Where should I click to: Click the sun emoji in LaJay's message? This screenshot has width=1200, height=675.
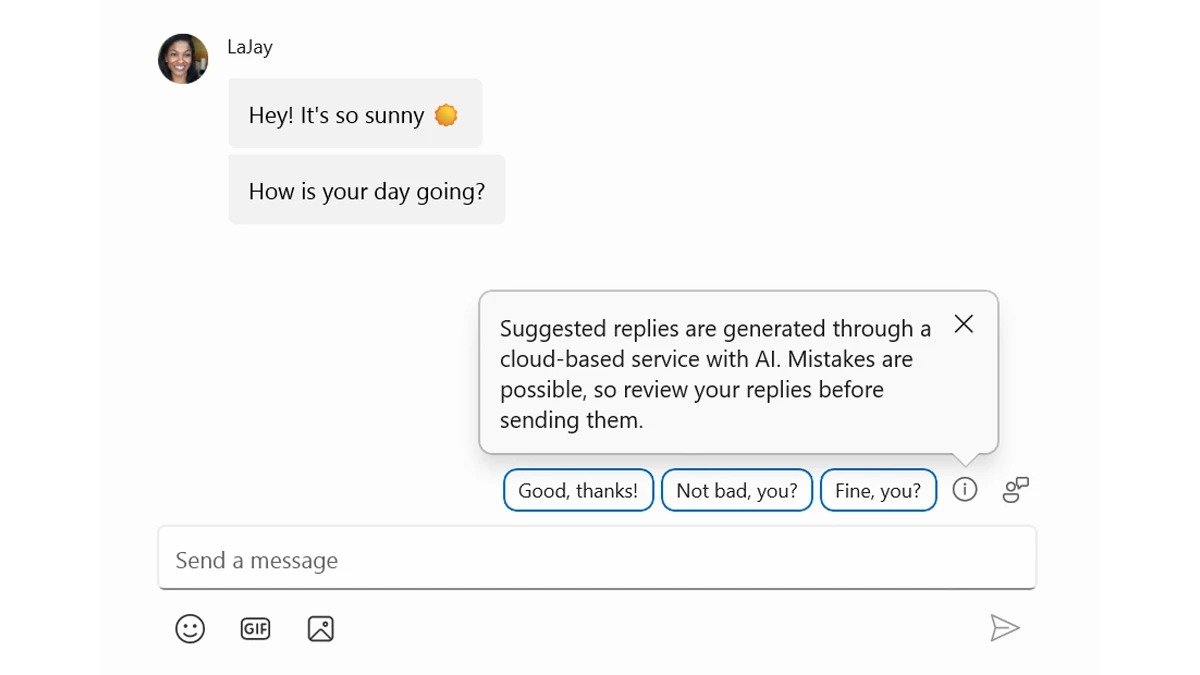pos(446,115)
